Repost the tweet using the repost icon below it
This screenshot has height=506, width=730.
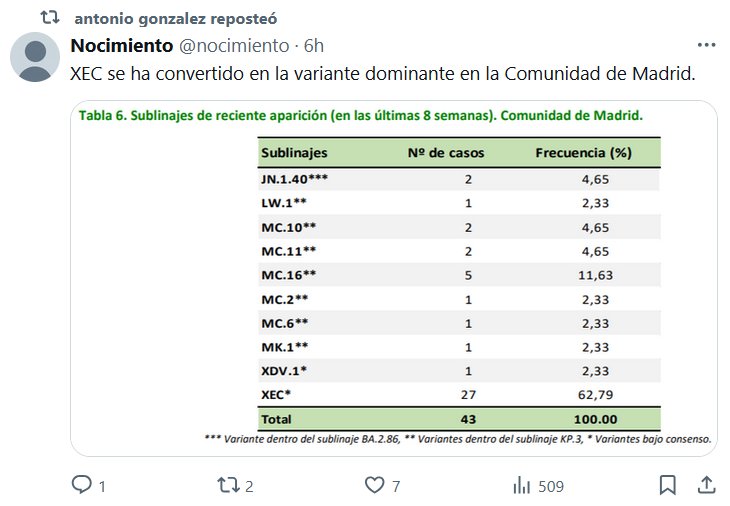click(x=227, y=486)
